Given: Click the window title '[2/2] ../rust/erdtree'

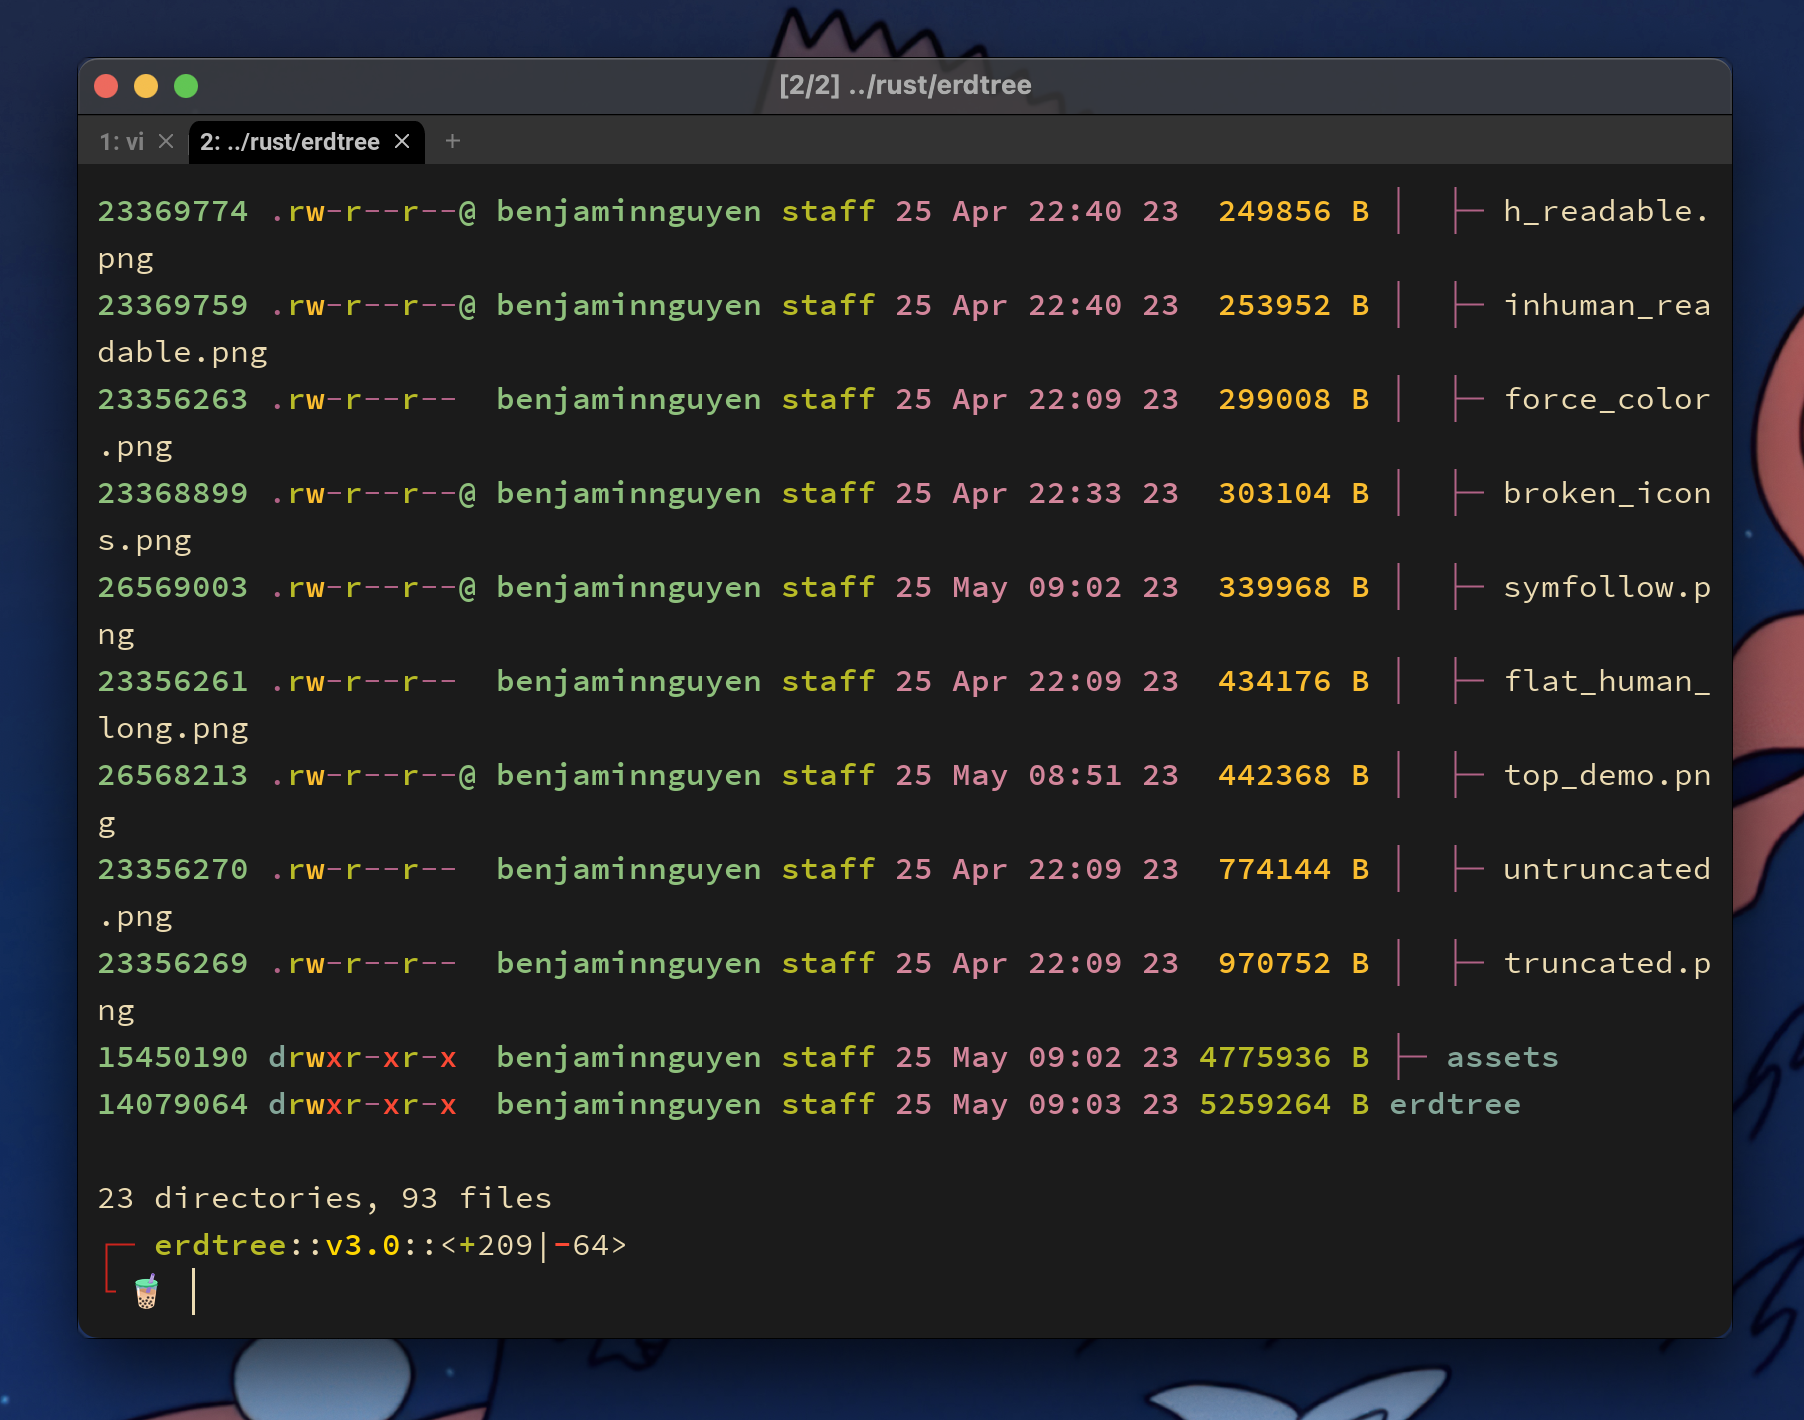Looking at the screenshot, I should point(905,85).
